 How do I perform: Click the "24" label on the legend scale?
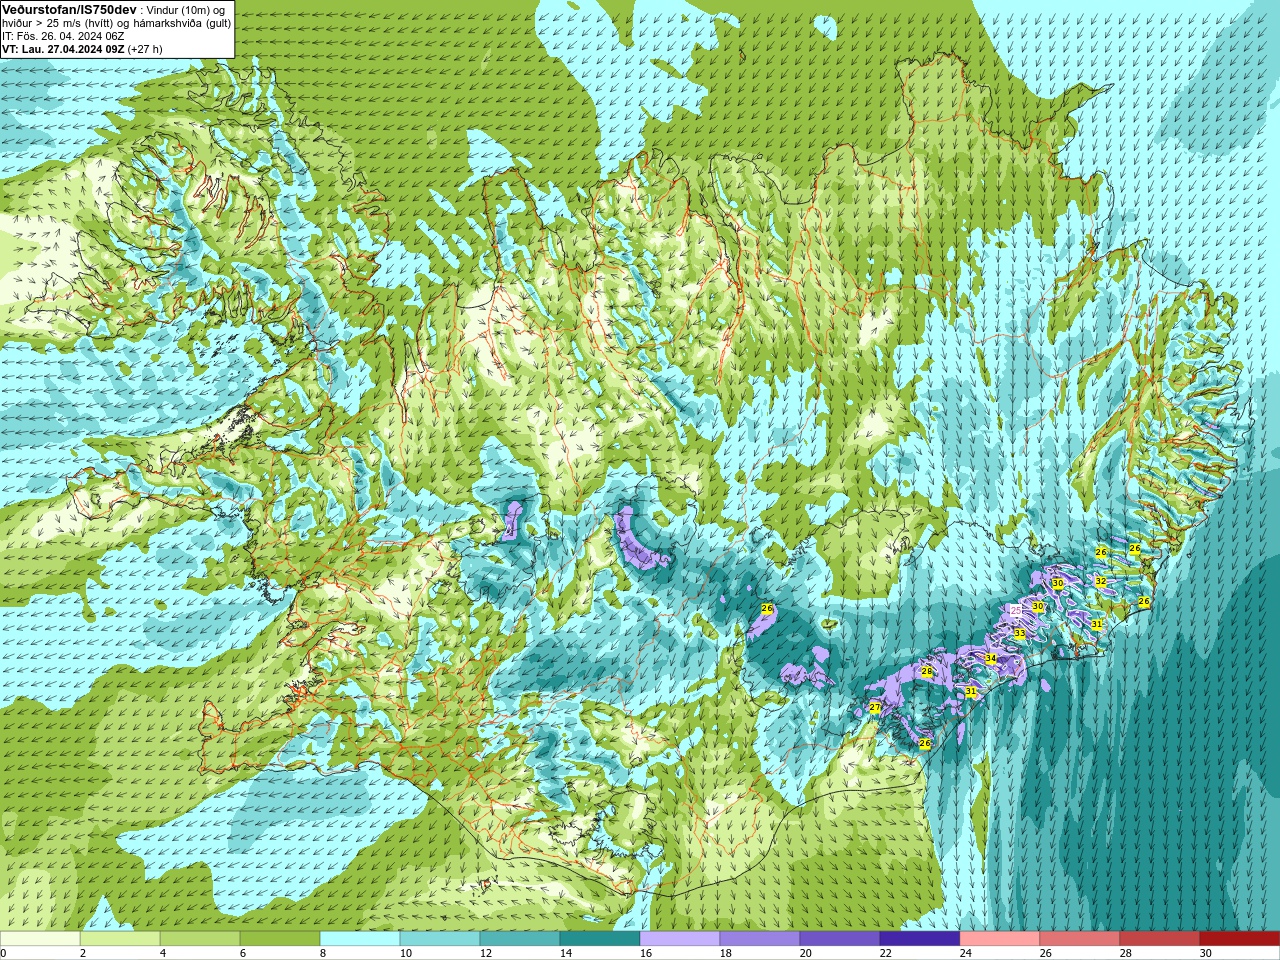[x=966, y=953]
